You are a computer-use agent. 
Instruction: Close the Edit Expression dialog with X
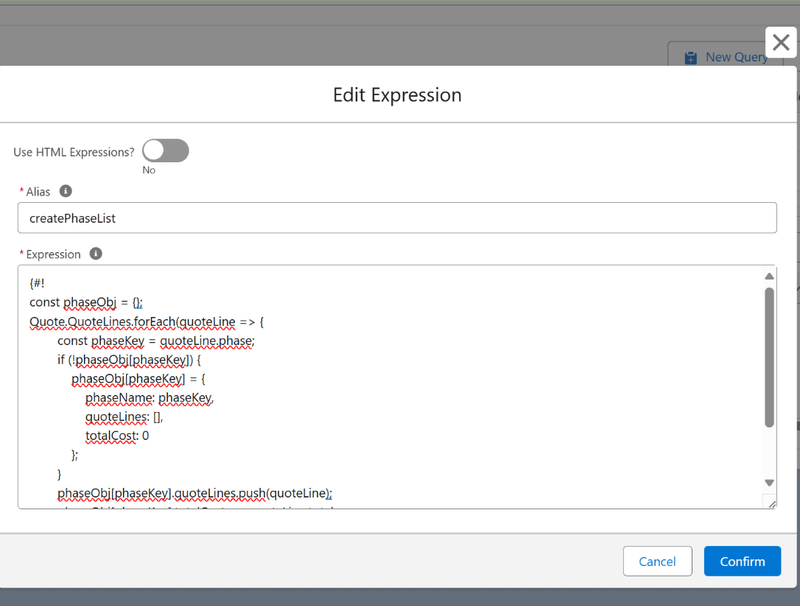coord(781,43)
